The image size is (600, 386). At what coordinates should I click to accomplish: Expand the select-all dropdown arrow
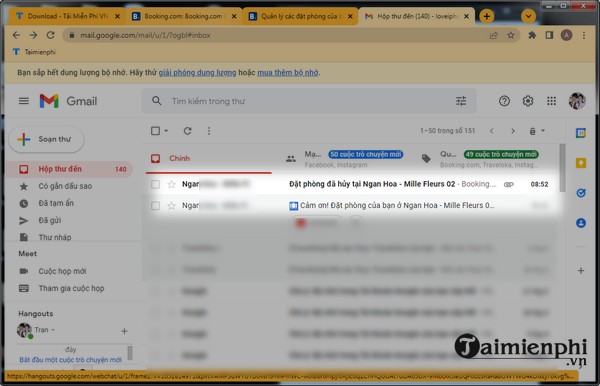click(166, 131)
